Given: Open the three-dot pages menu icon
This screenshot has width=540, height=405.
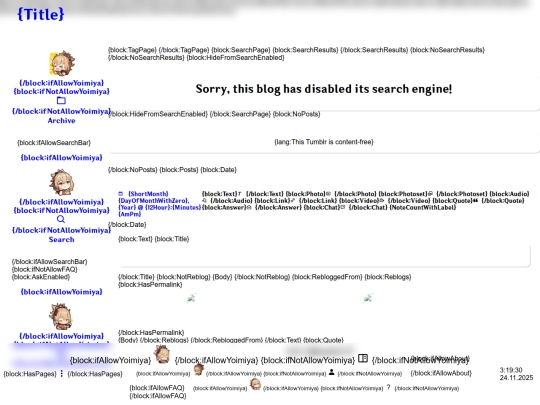Looking at the screenshot, I should (x=62, y=373).
